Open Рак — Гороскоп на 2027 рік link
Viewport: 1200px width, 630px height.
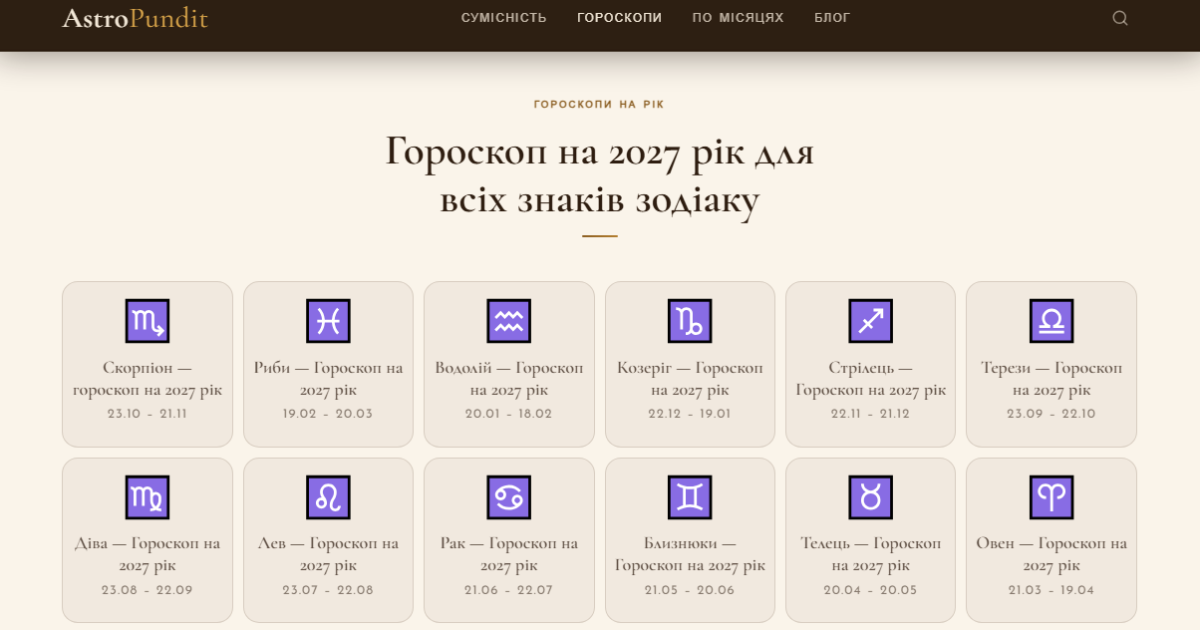(509, 555)
